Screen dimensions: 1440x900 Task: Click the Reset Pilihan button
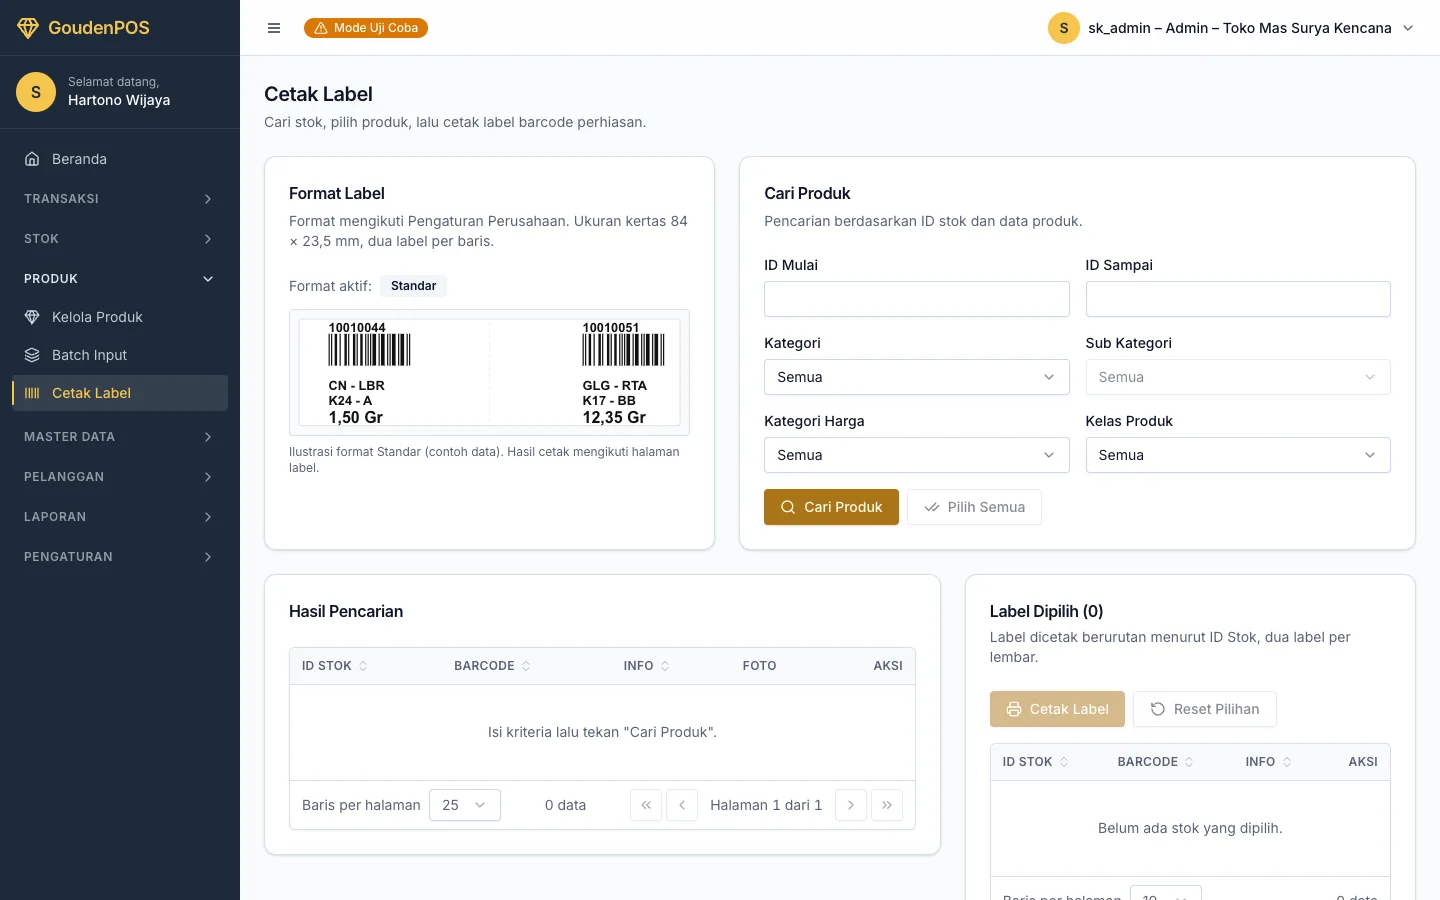pos(1205,709)
